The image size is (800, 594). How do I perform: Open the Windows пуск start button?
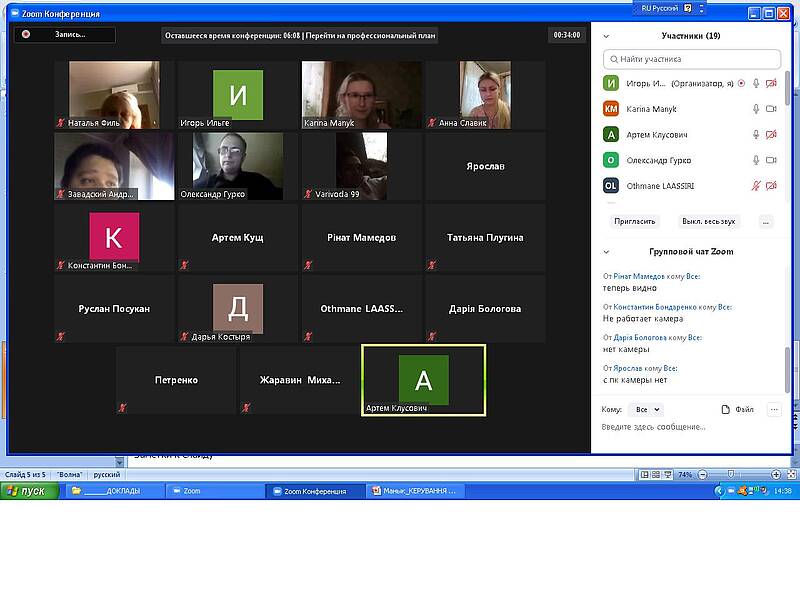(30, 491)
